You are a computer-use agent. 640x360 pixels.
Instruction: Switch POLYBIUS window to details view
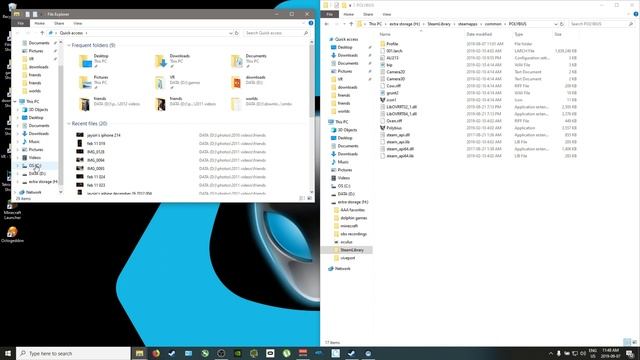[x=627, y=342]
